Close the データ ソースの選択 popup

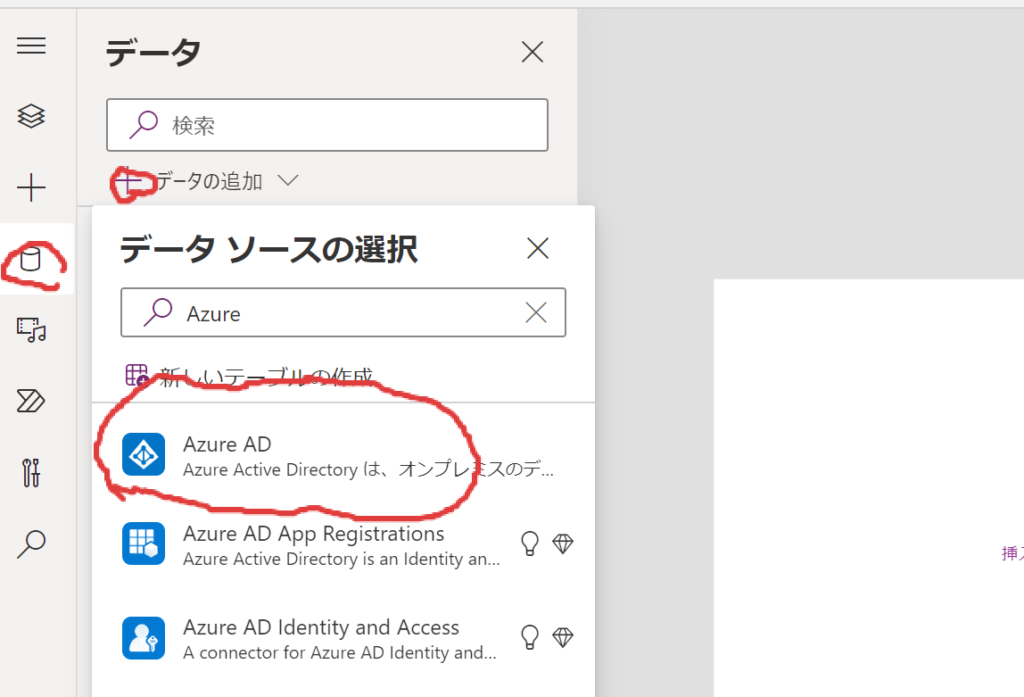coord(538,248)
